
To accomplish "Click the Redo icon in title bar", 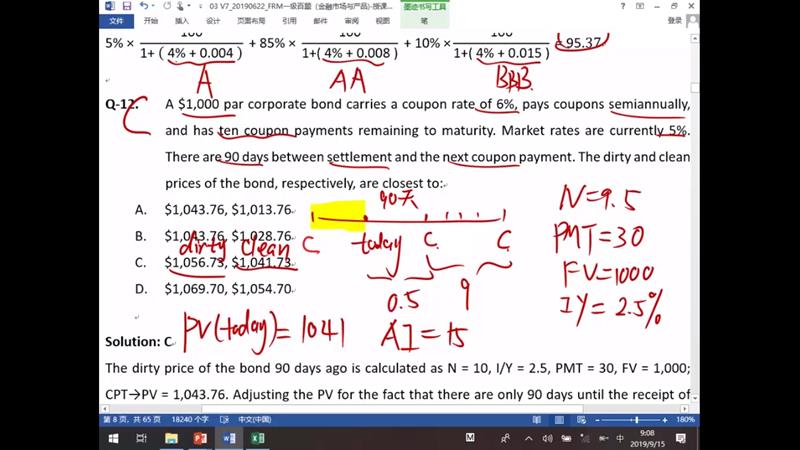I will pyautogui.click(x=167, y=6).
